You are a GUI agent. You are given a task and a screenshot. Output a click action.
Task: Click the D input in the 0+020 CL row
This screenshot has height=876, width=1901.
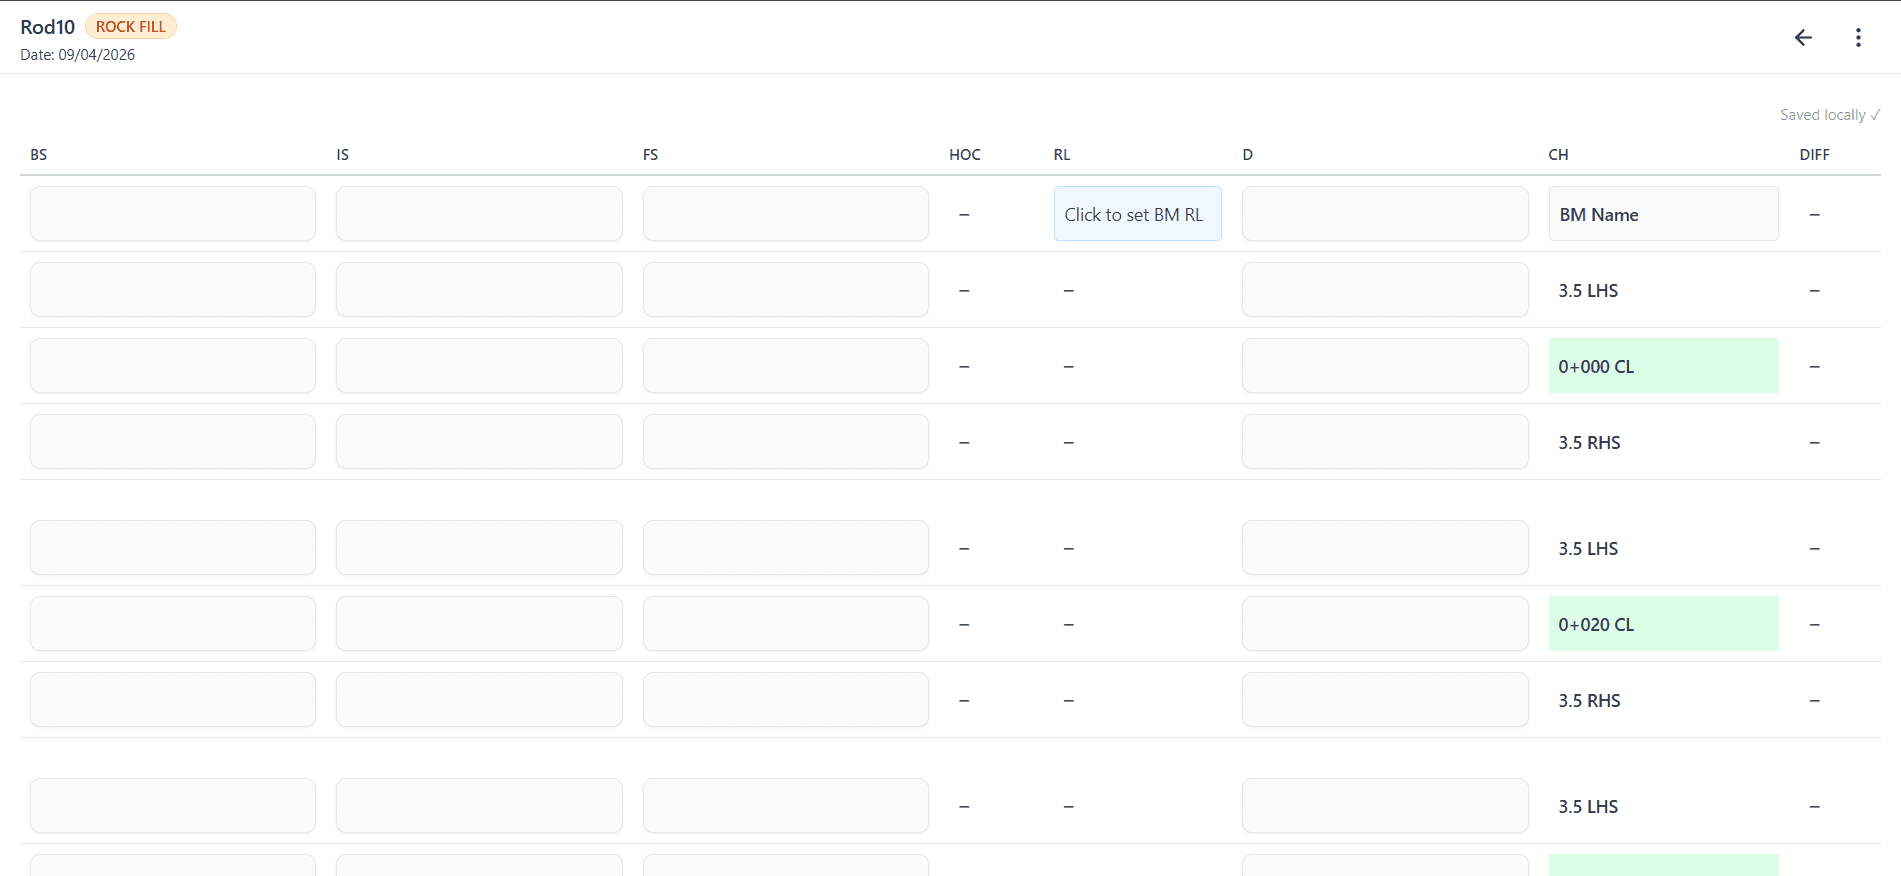1384,624
